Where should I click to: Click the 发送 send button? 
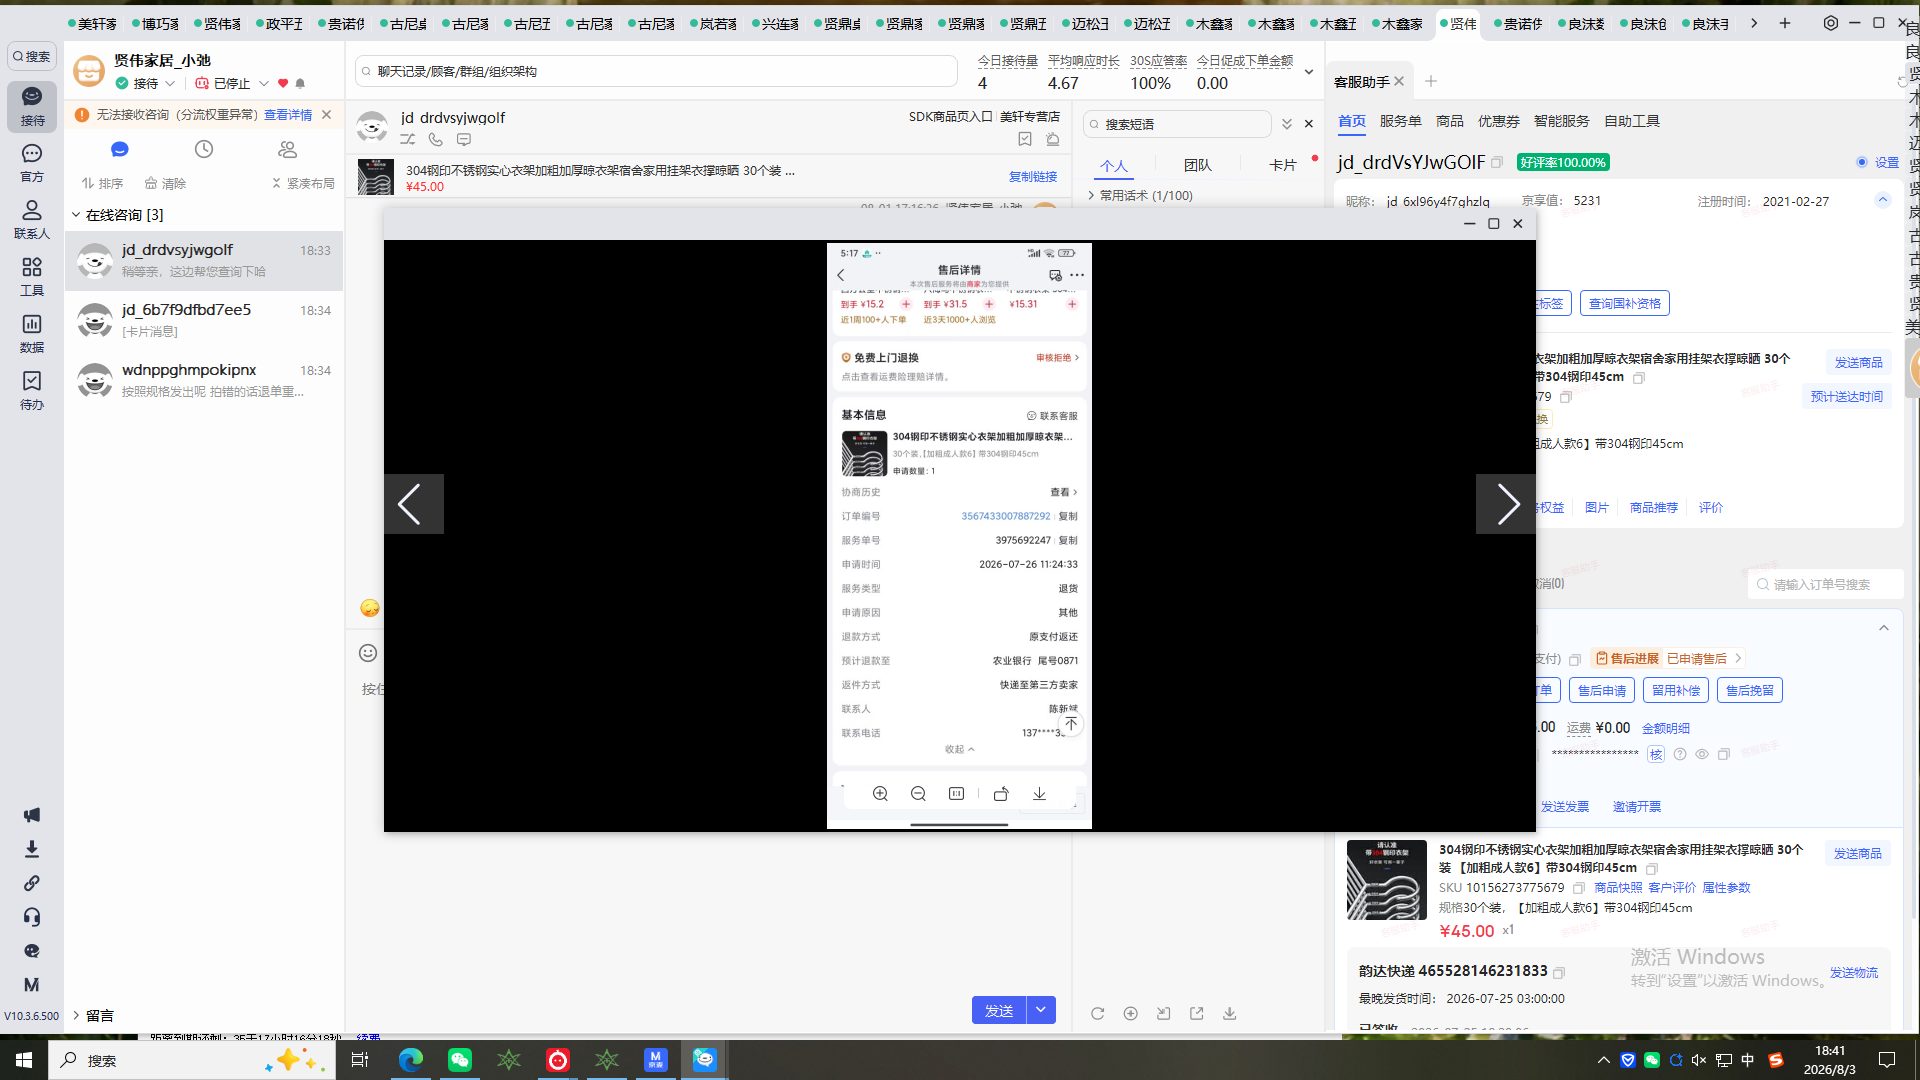click(x=999, y=1010)
